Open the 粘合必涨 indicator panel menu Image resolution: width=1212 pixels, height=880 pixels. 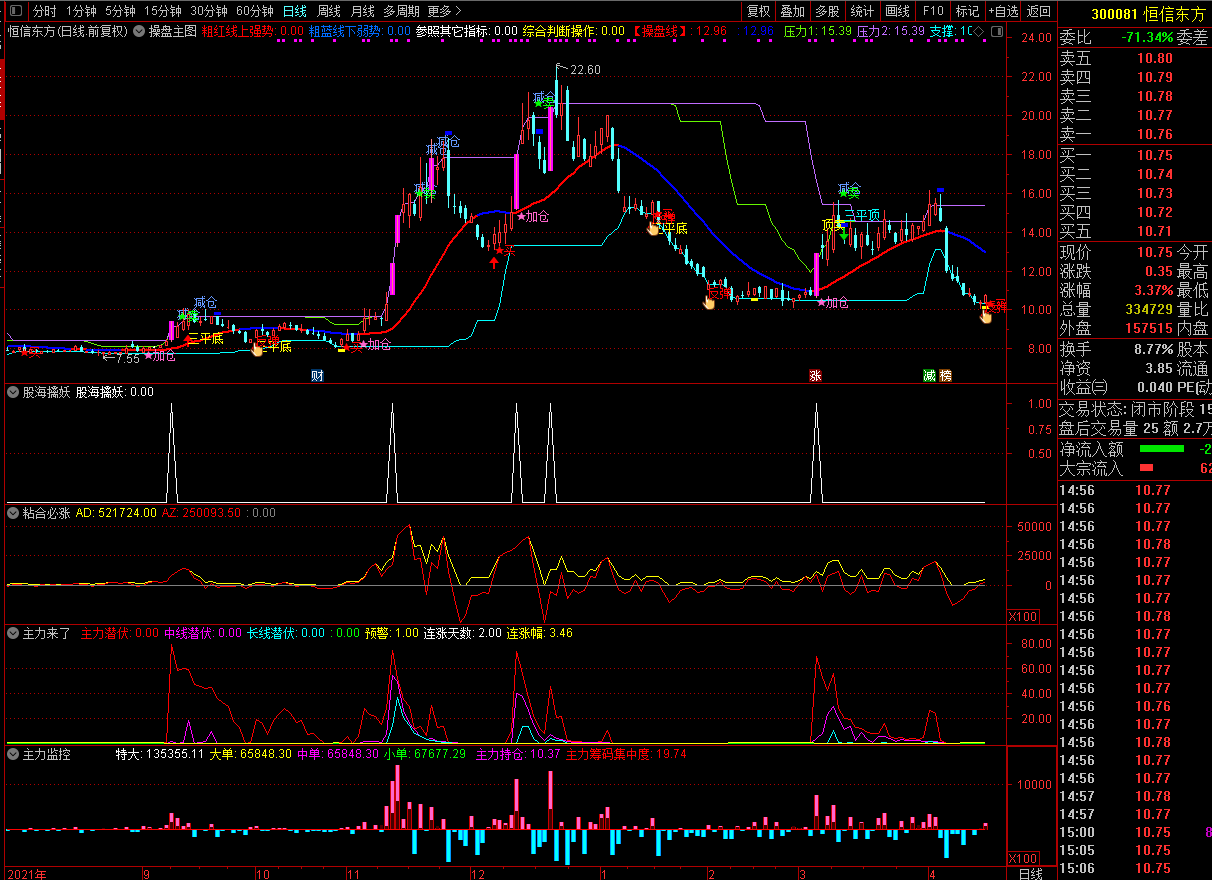click(13, 513)
